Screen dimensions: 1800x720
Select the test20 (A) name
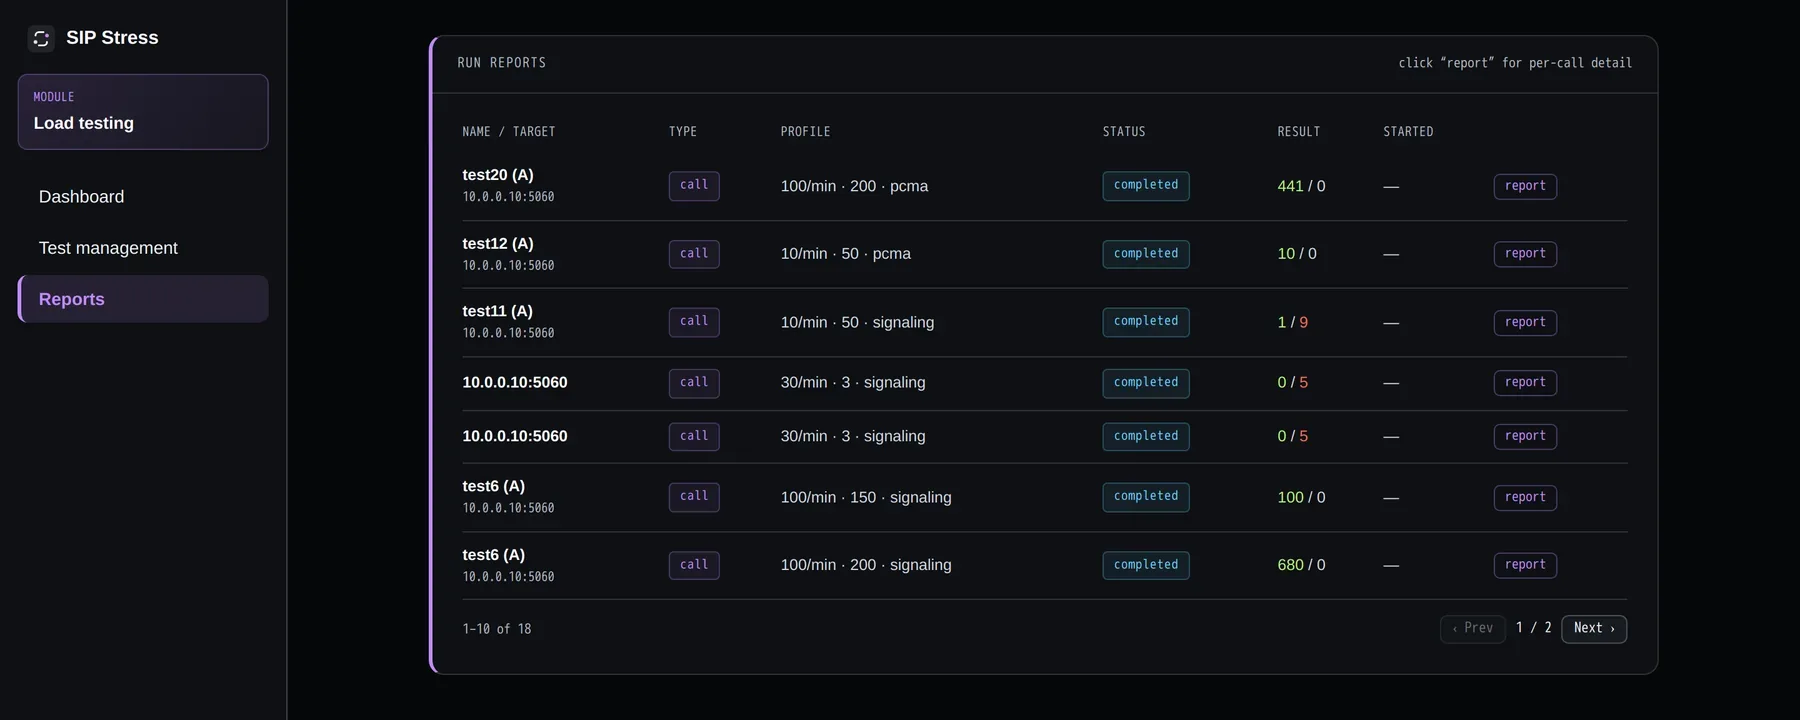(x=498, y=175)
